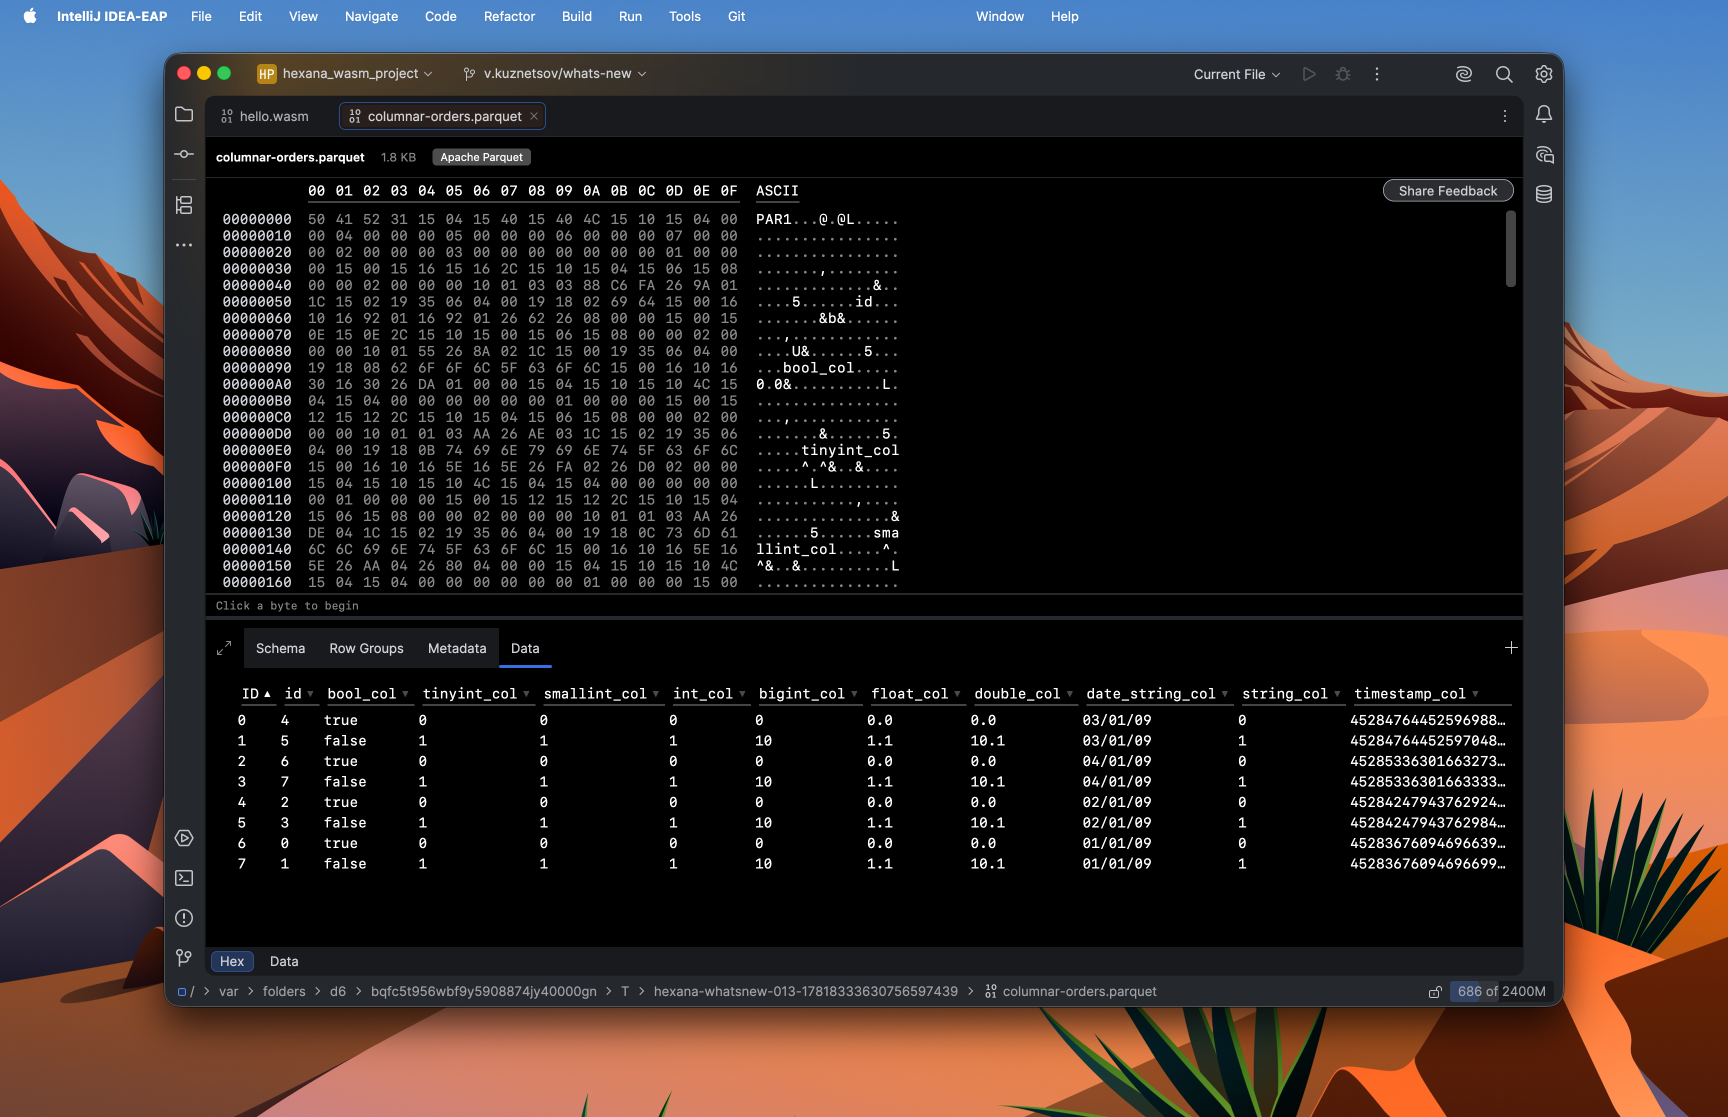Open the Structure tool window icon

(184, 205)
